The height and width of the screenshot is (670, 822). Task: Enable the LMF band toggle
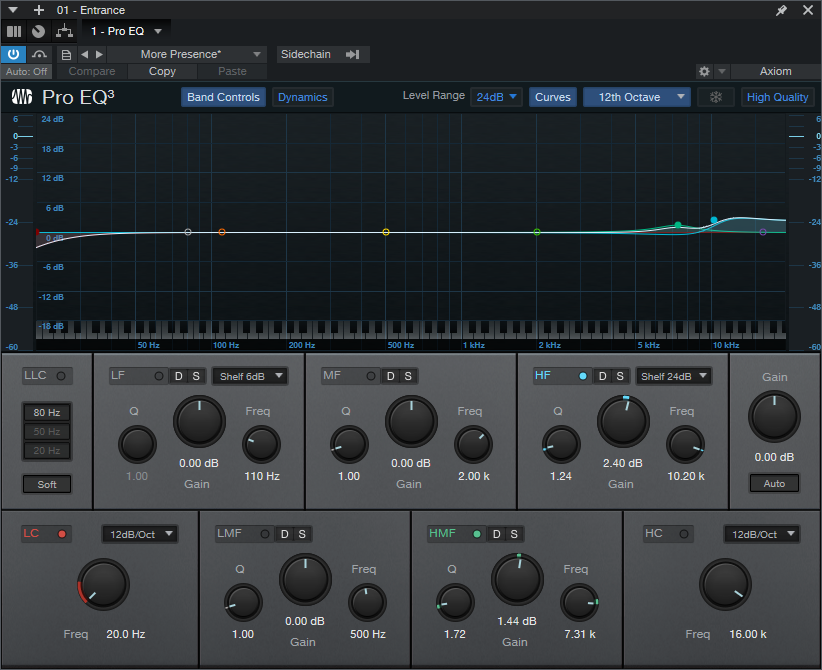(x=265, y=534)
